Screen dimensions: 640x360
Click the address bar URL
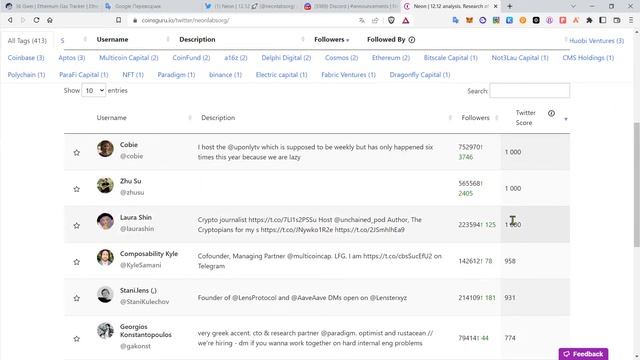coord(185,20)
